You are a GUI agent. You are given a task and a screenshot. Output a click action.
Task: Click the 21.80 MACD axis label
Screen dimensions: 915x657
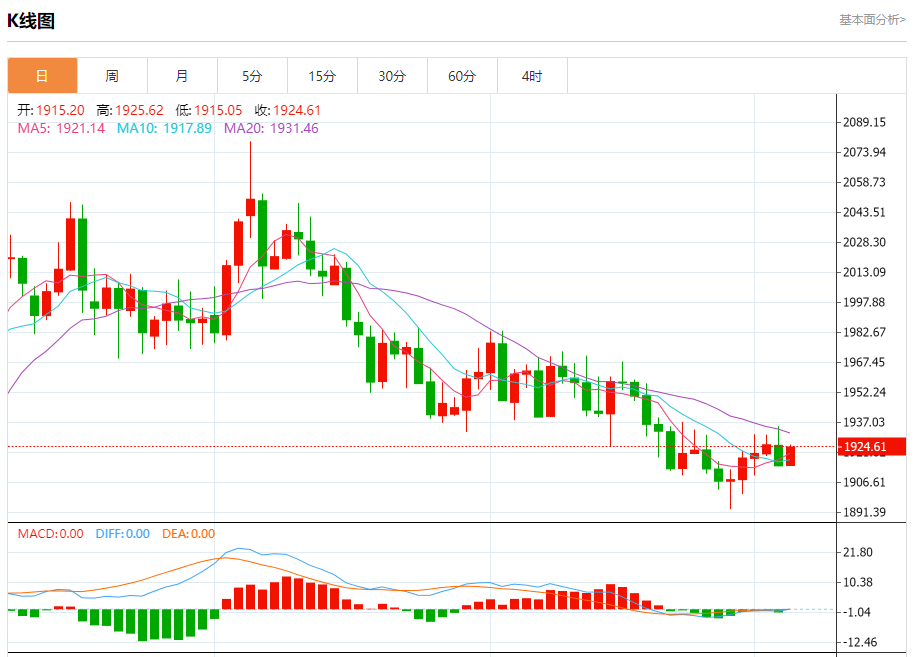[858, 553]
